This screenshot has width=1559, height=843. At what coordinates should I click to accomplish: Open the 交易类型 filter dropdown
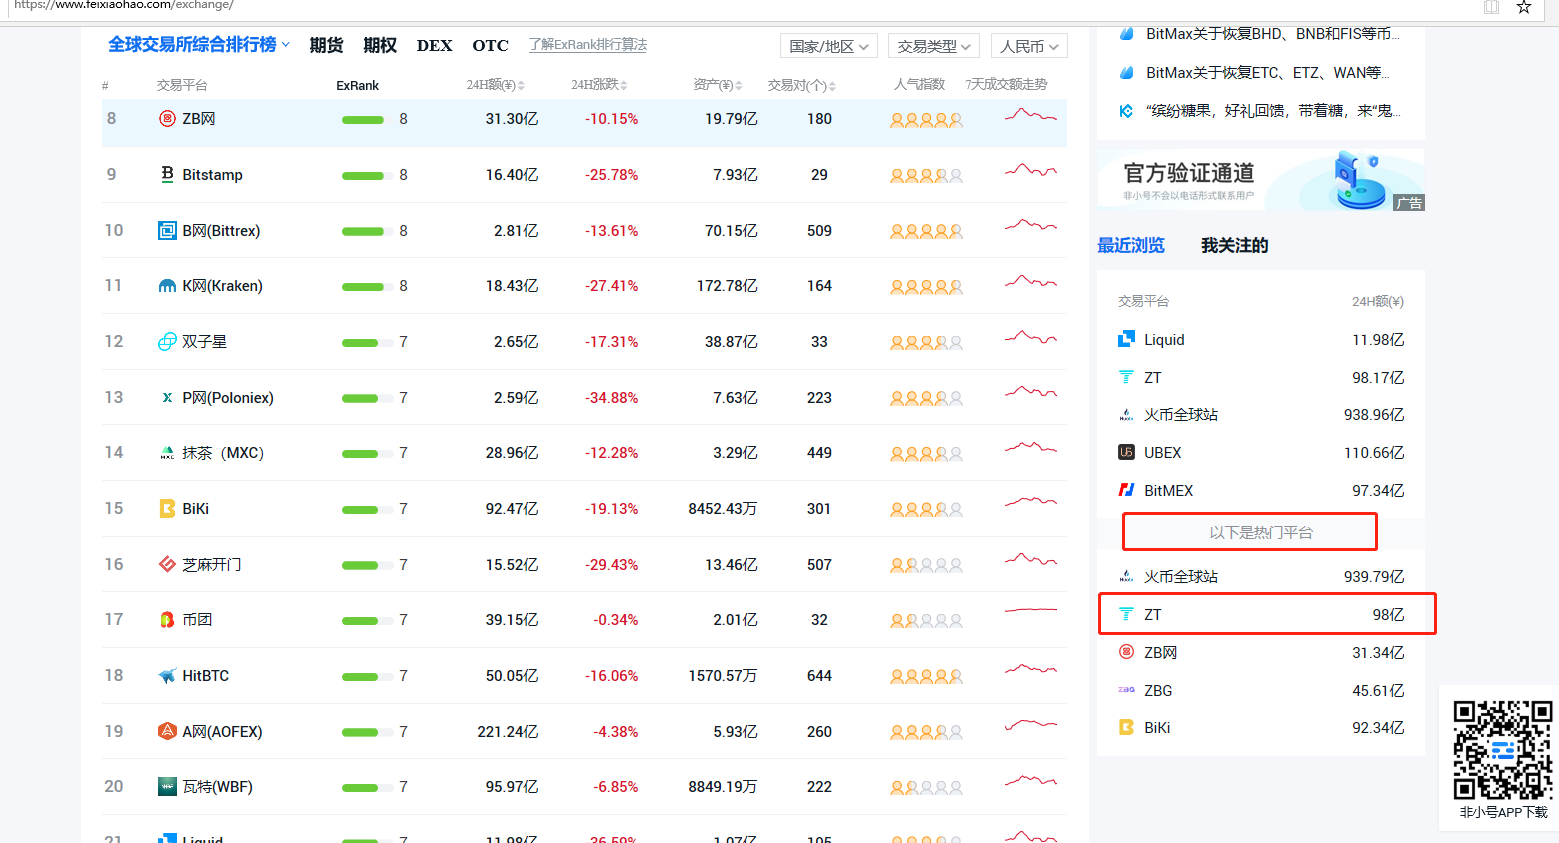tap(934, 46)
